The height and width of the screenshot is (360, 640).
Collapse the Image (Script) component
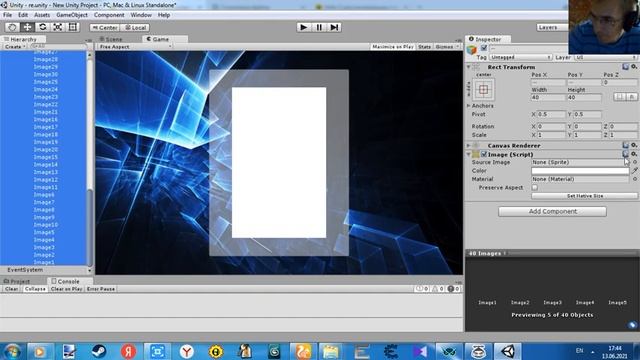[469, 154]
